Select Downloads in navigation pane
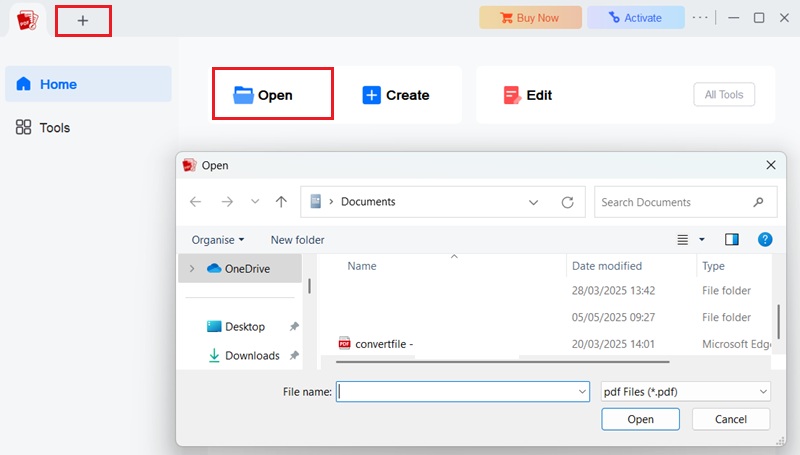 (245, 356)
